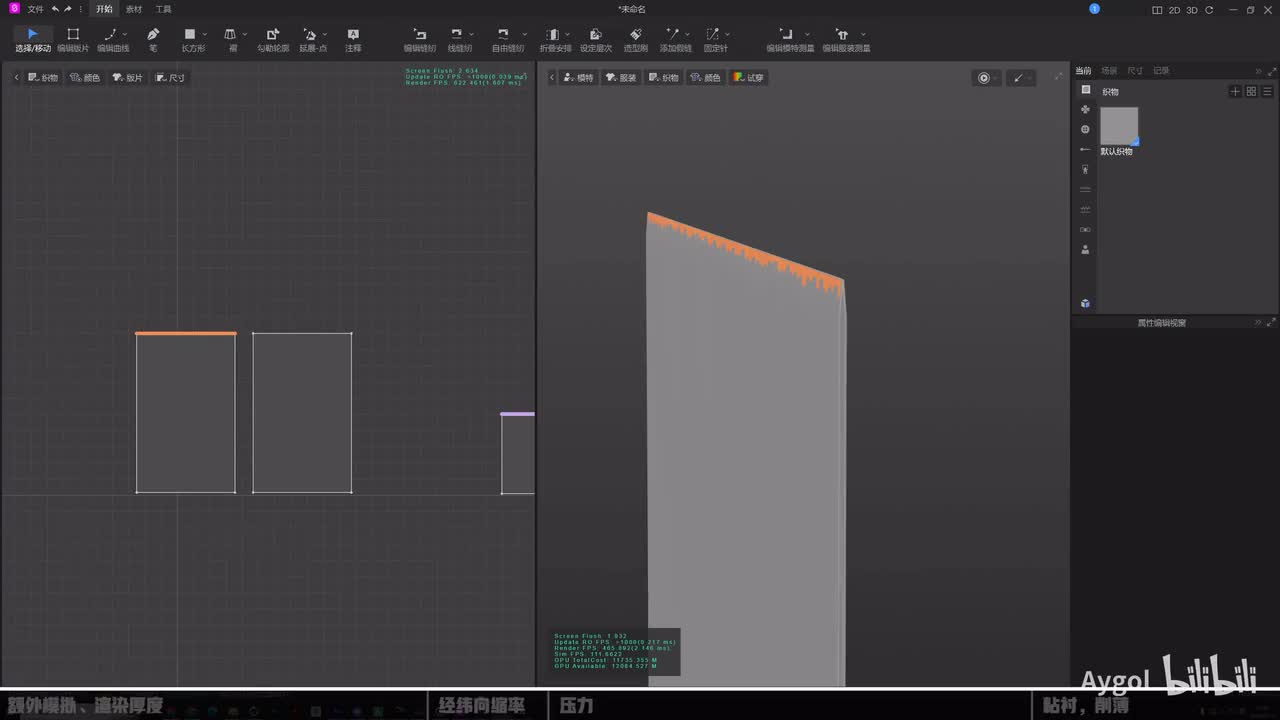
Task: Select the 造型刷 styling brush tool
Action: [x=636, y=39]
